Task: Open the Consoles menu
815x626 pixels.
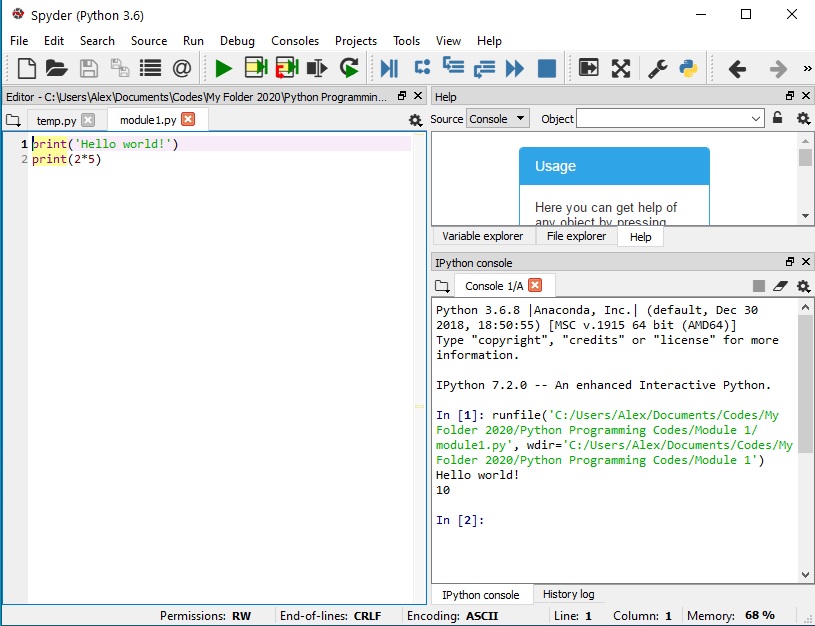Action: 295,41
